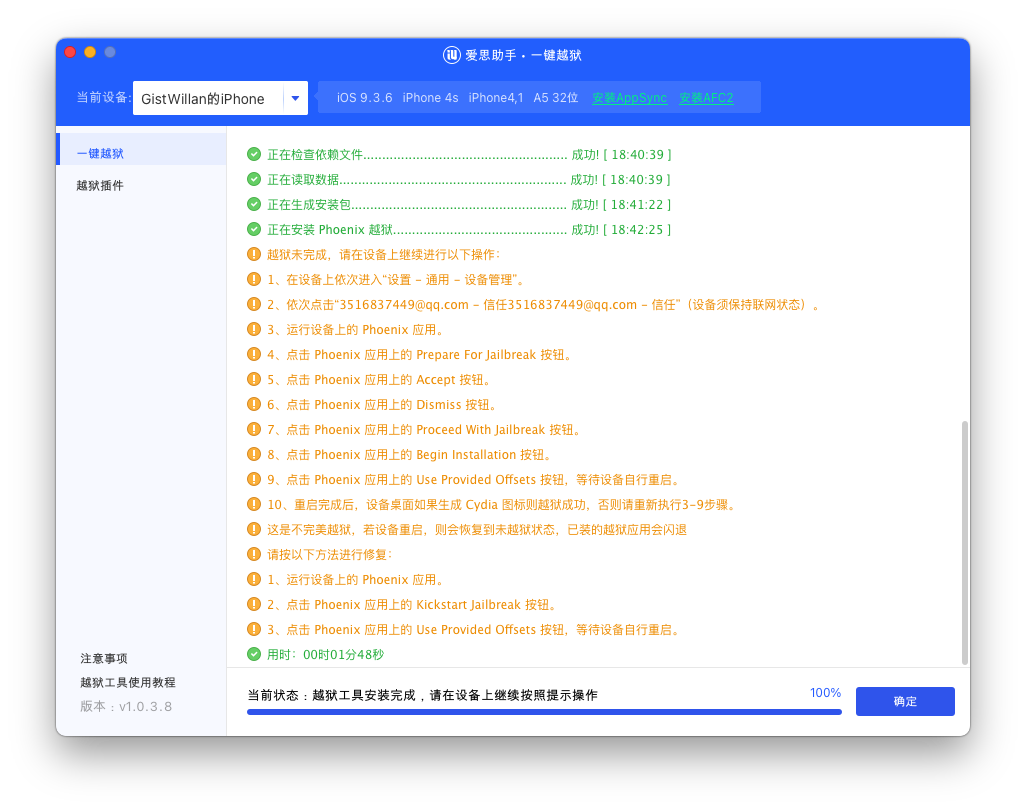Click the iPhone 4s device name text
This screenshot has height=810, width=1026.
point(431,97)
